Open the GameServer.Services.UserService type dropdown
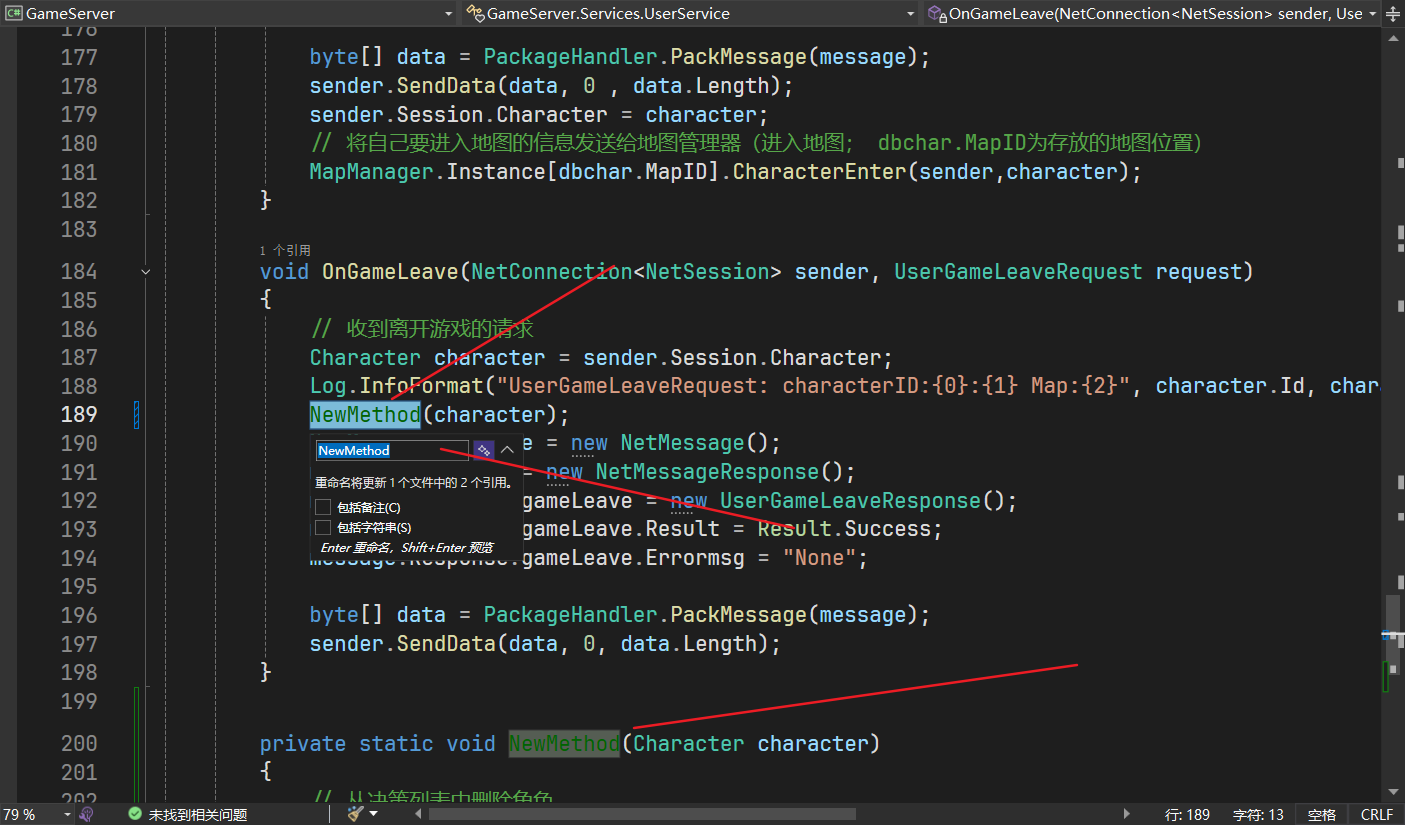Image resolution: width=1405 pixels, height=825 pixels. point(910,14)
